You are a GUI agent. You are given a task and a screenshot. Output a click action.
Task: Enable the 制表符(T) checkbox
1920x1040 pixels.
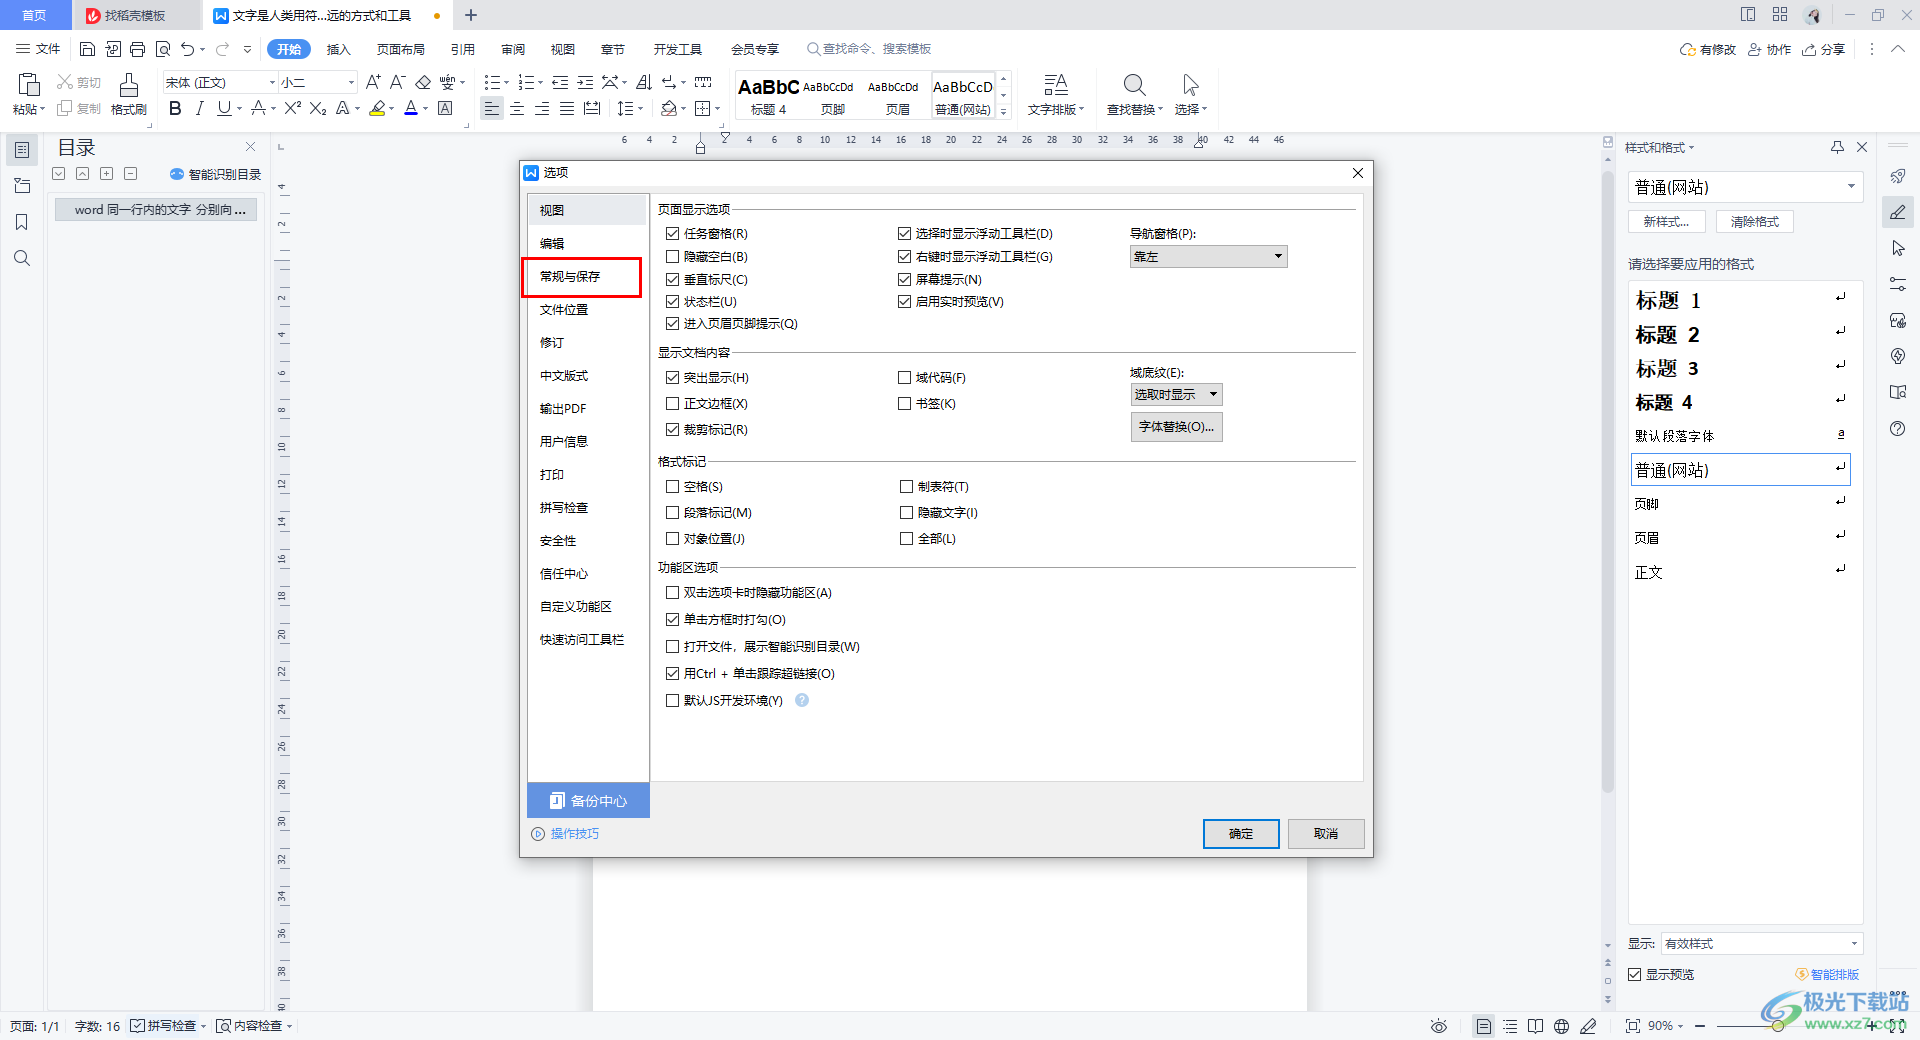click(x=907, y=486)
